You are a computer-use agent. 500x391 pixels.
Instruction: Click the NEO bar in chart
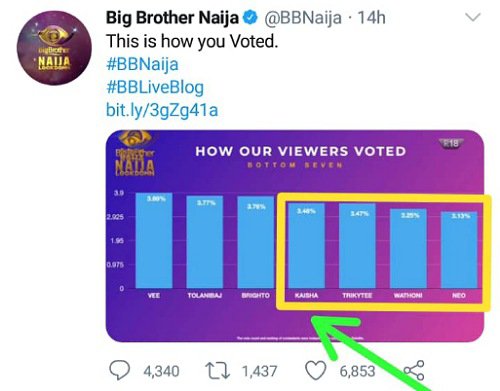pyautogui.click(x=459, y=250)
